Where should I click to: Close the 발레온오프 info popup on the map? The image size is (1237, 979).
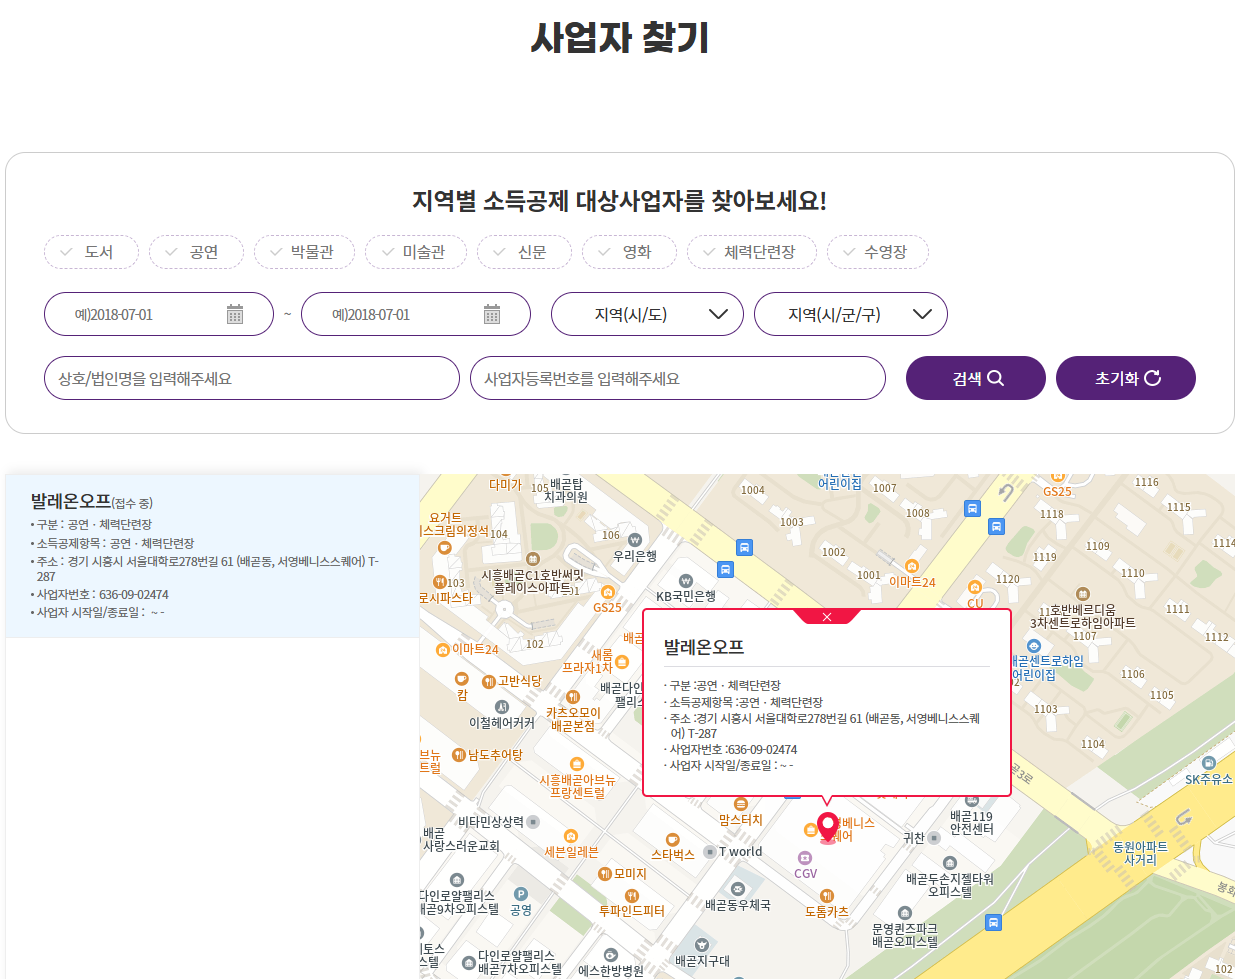[x=826, y=617]
